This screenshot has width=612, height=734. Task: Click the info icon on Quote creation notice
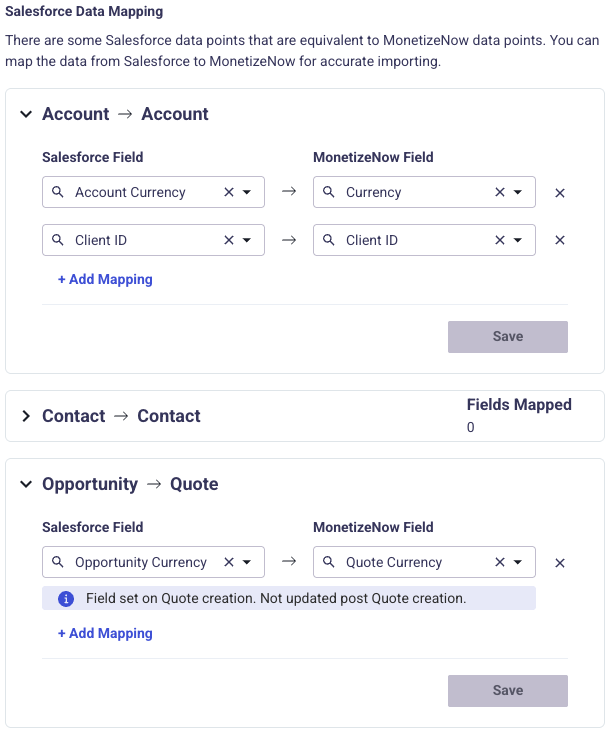click(x=66, y=598)
